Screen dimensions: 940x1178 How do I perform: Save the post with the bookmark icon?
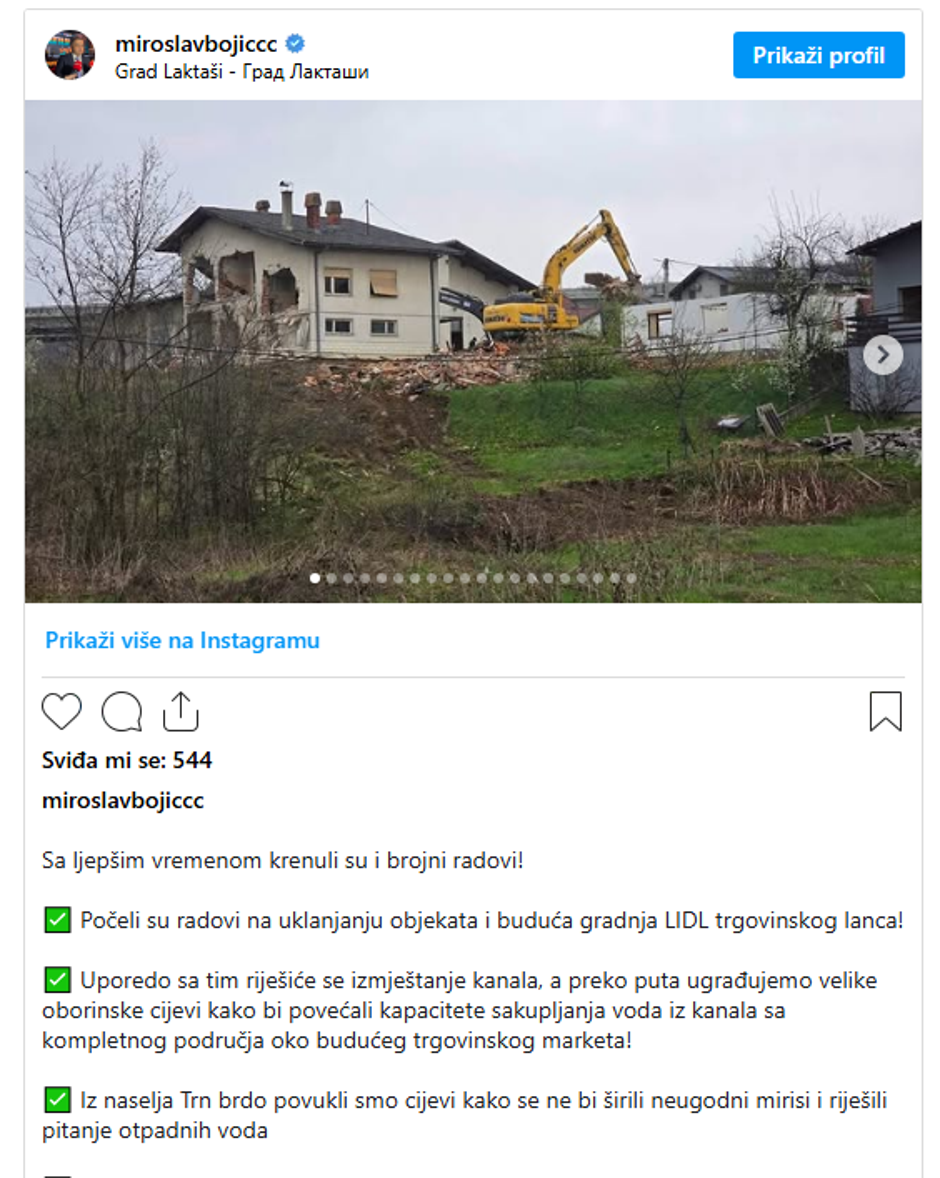885,711
